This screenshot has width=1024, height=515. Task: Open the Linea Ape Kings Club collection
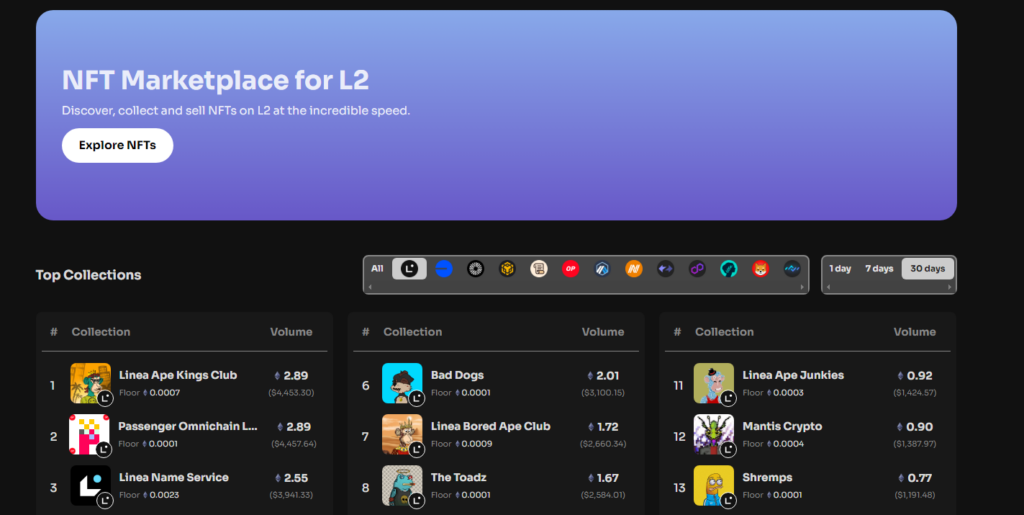(178, 375)
